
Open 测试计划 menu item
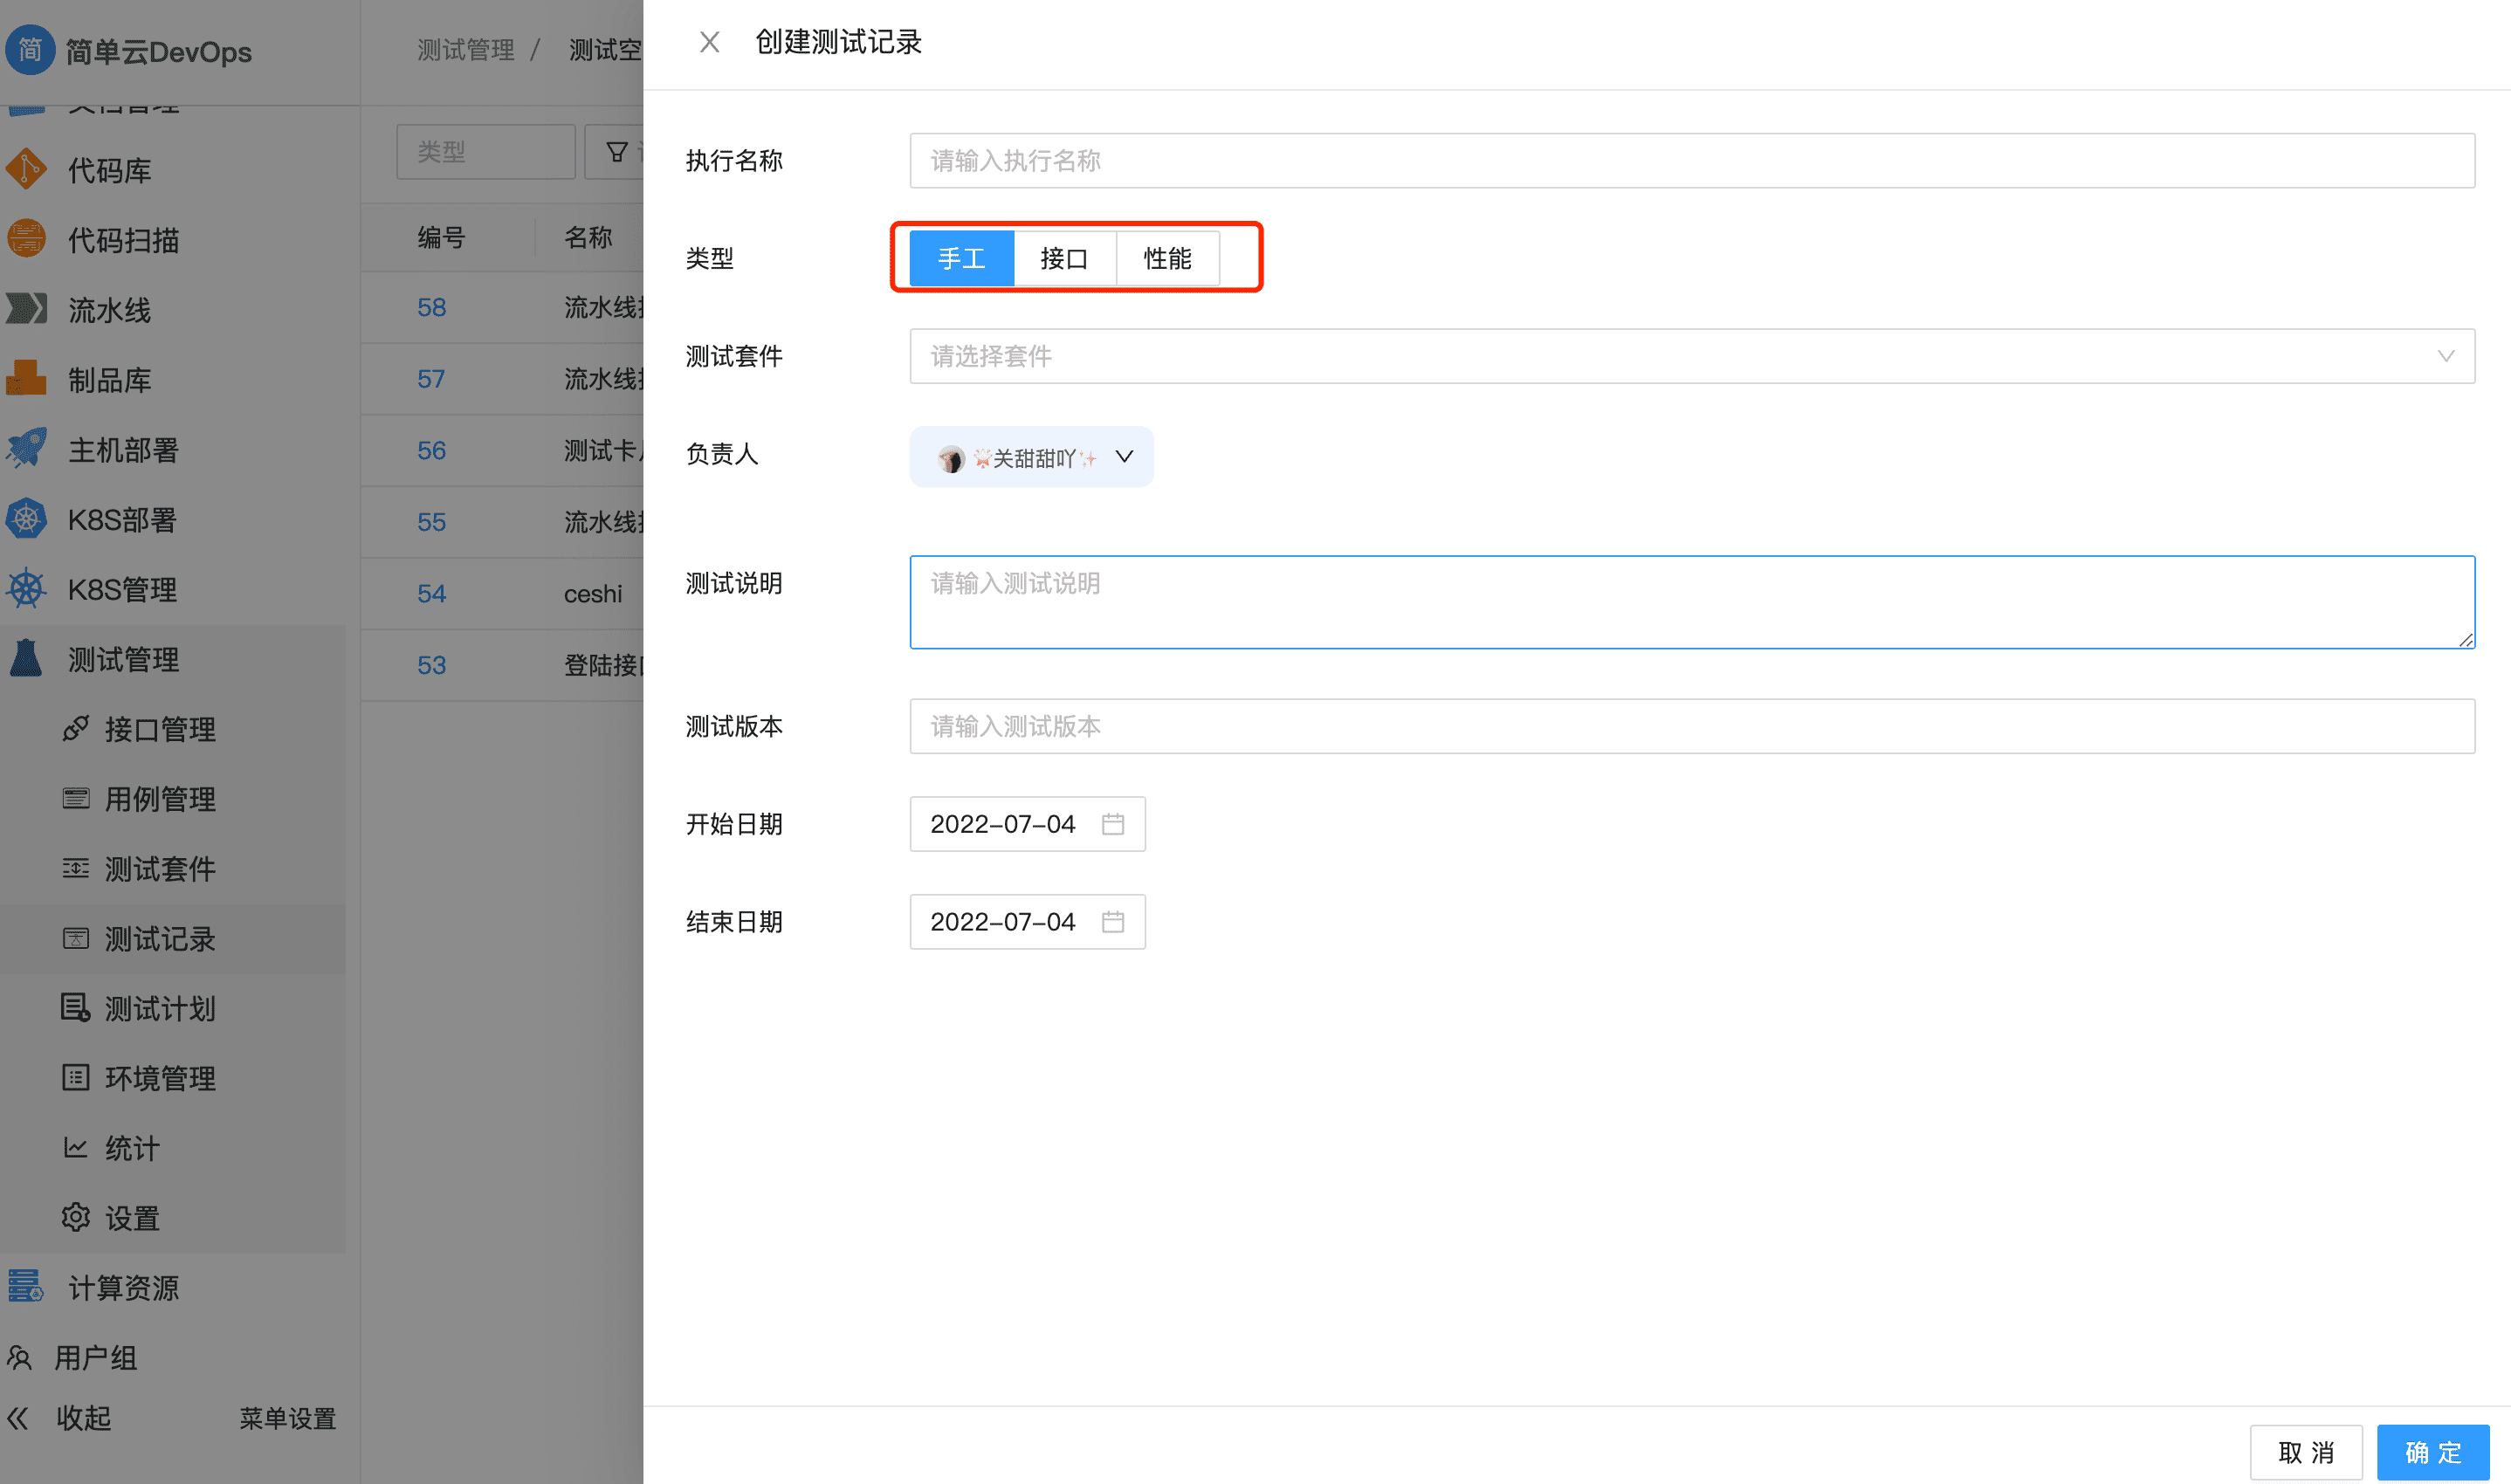(160, 1008)
